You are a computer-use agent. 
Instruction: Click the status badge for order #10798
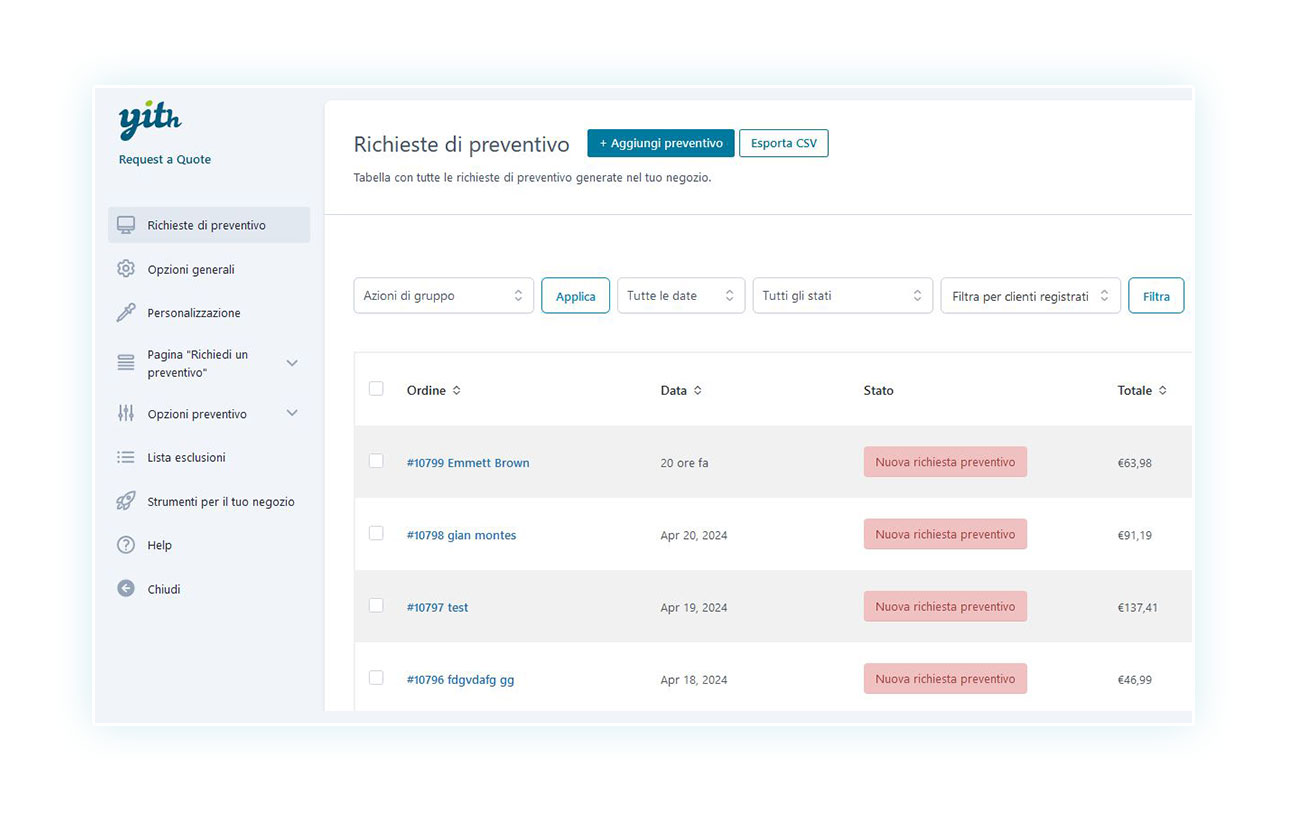click(x=945, y=534)
